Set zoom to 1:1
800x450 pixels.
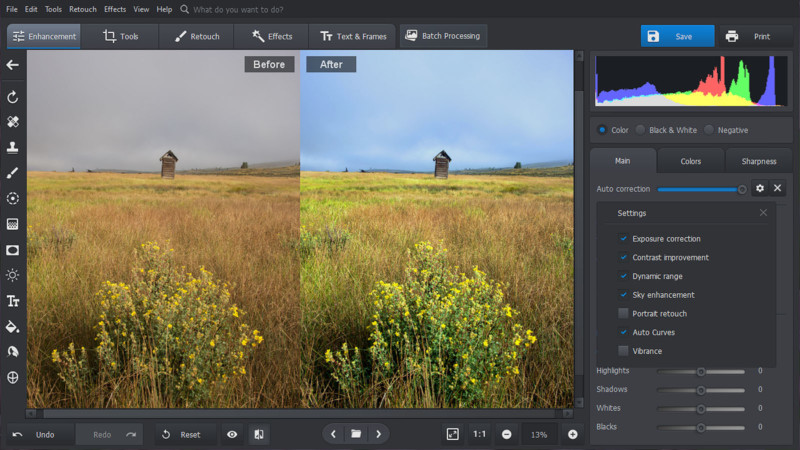click(480, 434)
